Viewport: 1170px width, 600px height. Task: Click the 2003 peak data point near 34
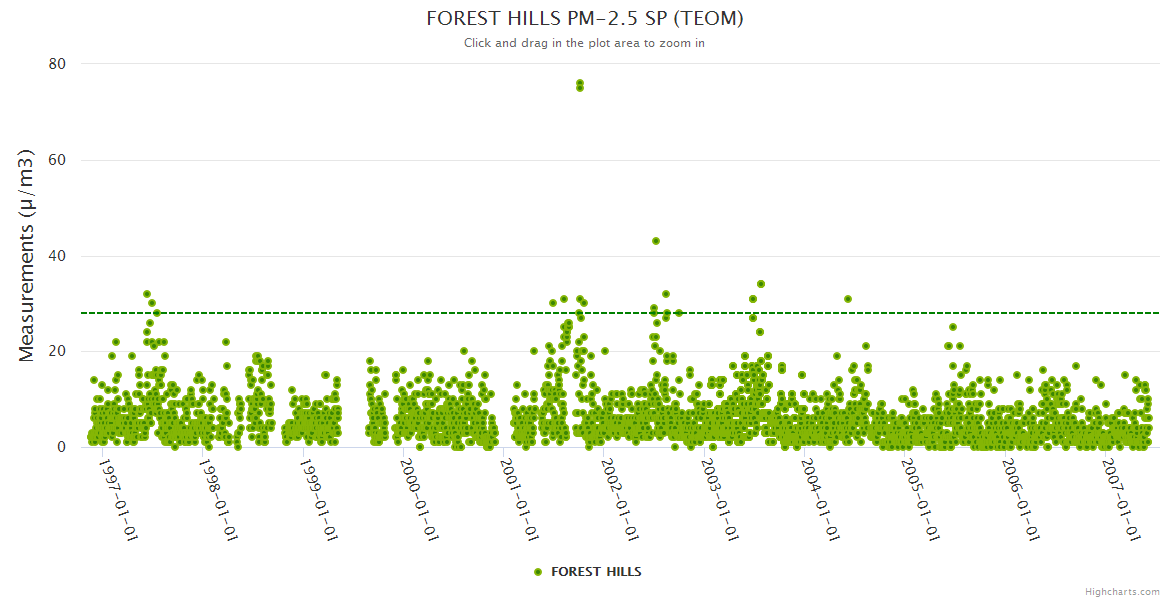coord(761,284)
